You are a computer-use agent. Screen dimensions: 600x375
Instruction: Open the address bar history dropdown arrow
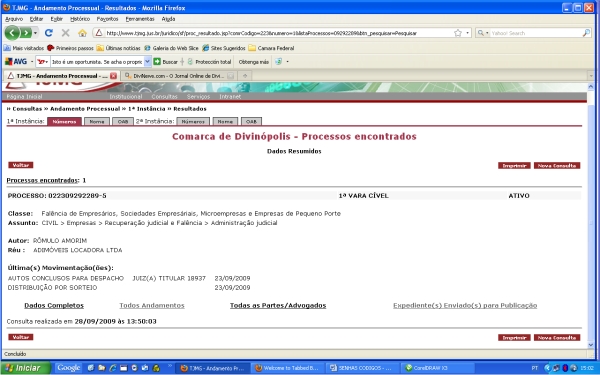click(x=467, y=33)
